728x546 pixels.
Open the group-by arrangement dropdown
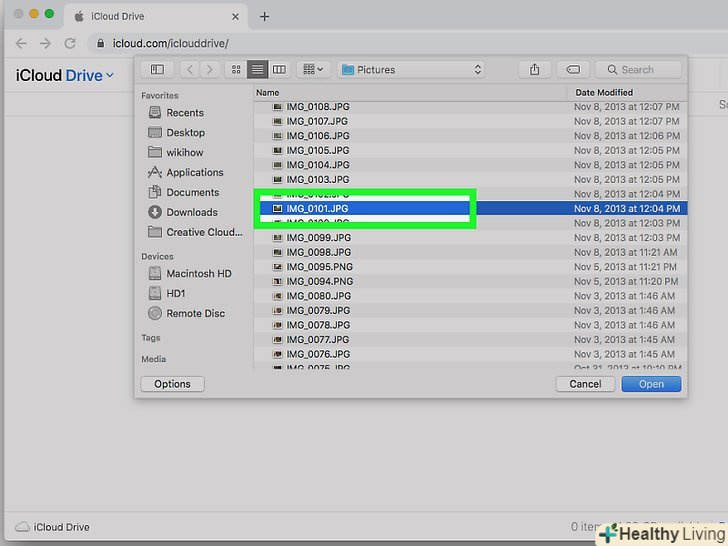coord(312,69)
